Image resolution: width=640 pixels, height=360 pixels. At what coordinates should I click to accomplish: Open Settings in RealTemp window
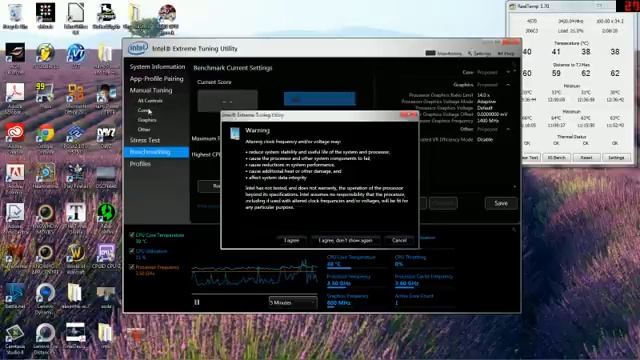[616, 157]
